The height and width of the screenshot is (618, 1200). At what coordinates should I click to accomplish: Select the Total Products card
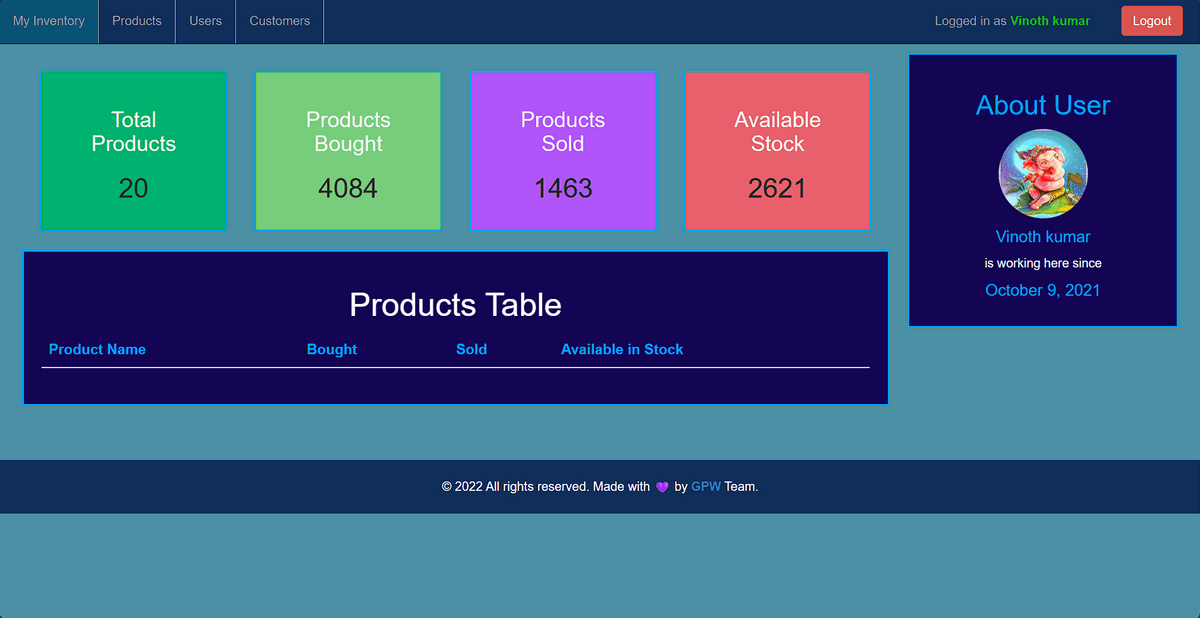[x=134, y=151]
